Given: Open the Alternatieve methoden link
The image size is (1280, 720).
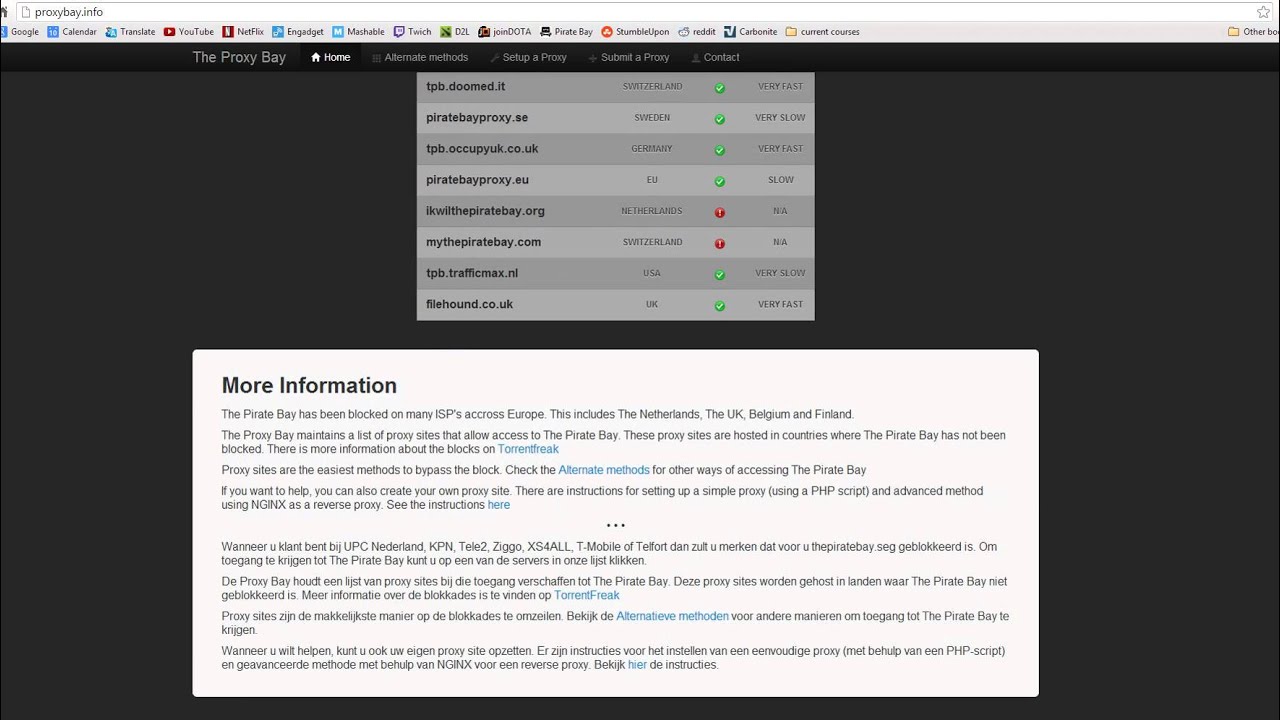Looking at the screenshot, I should point(672,616).
